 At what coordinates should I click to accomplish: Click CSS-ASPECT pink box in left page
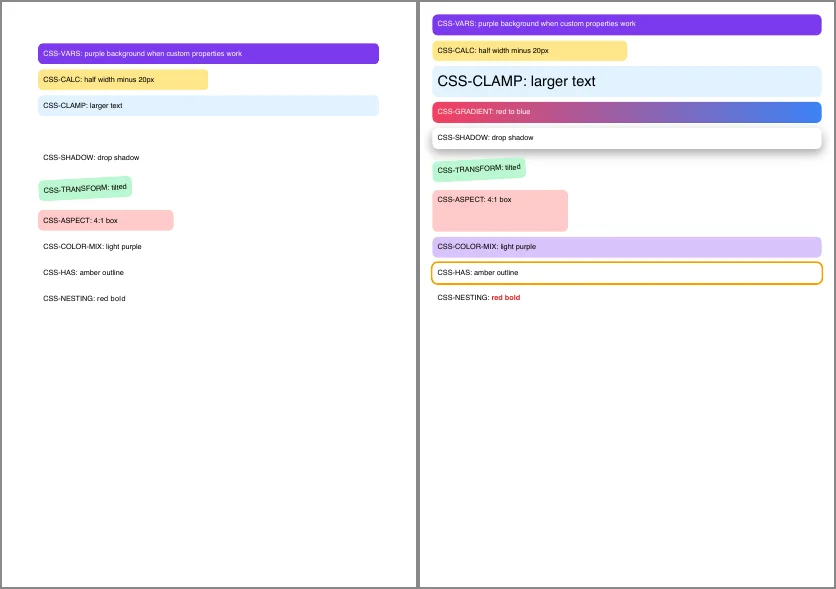tap(106, 220)
